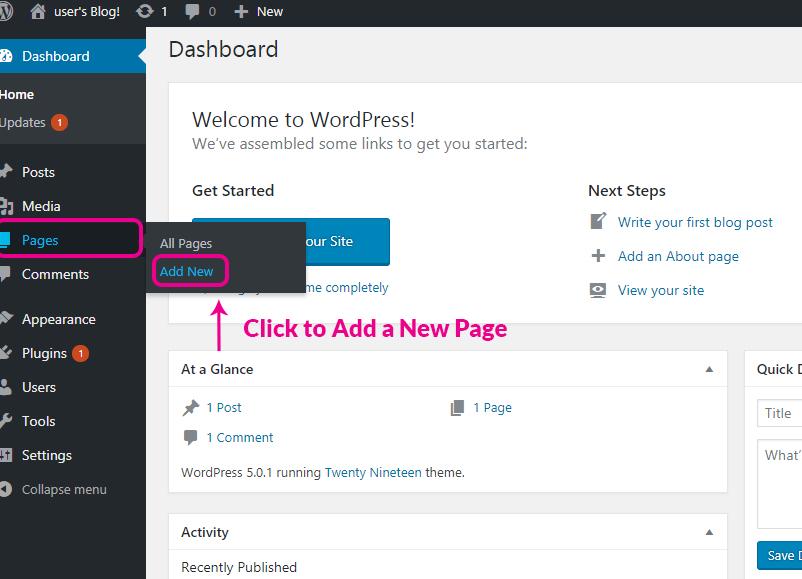Go to Updates under Dashboard
The image size is (802, 579).
pos(23,123)
